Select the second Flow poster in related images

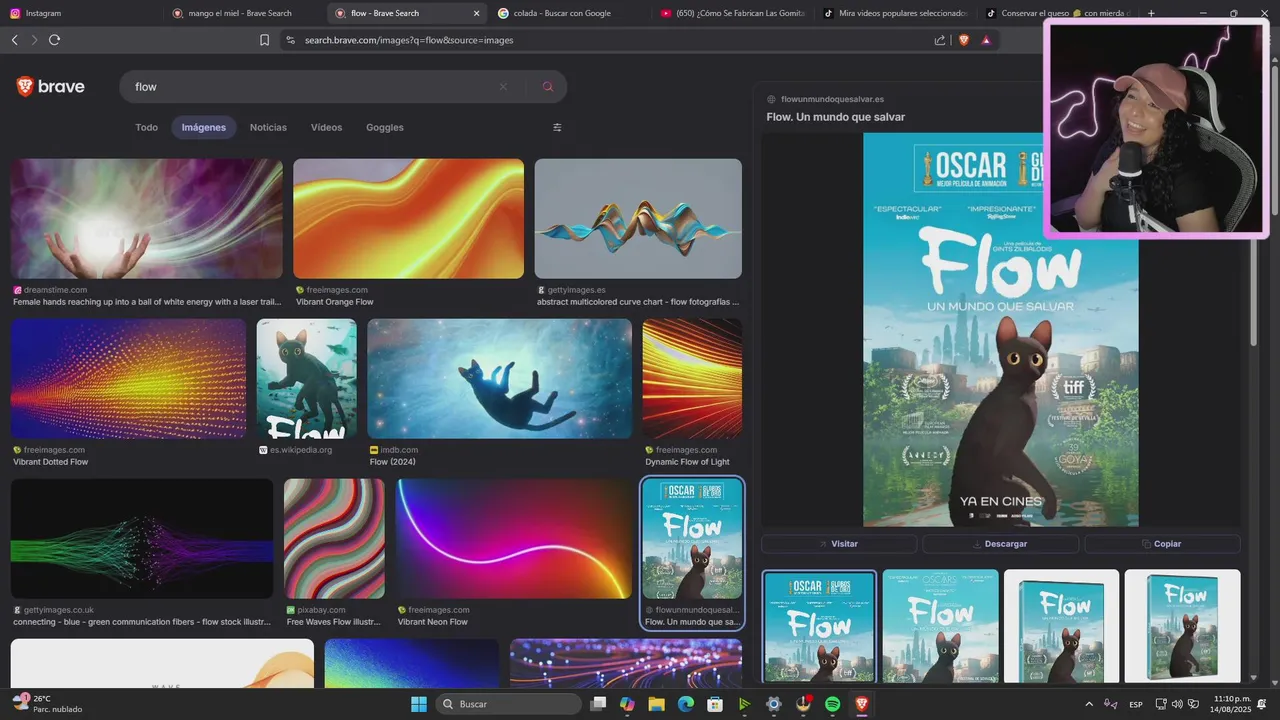point(940,626)
